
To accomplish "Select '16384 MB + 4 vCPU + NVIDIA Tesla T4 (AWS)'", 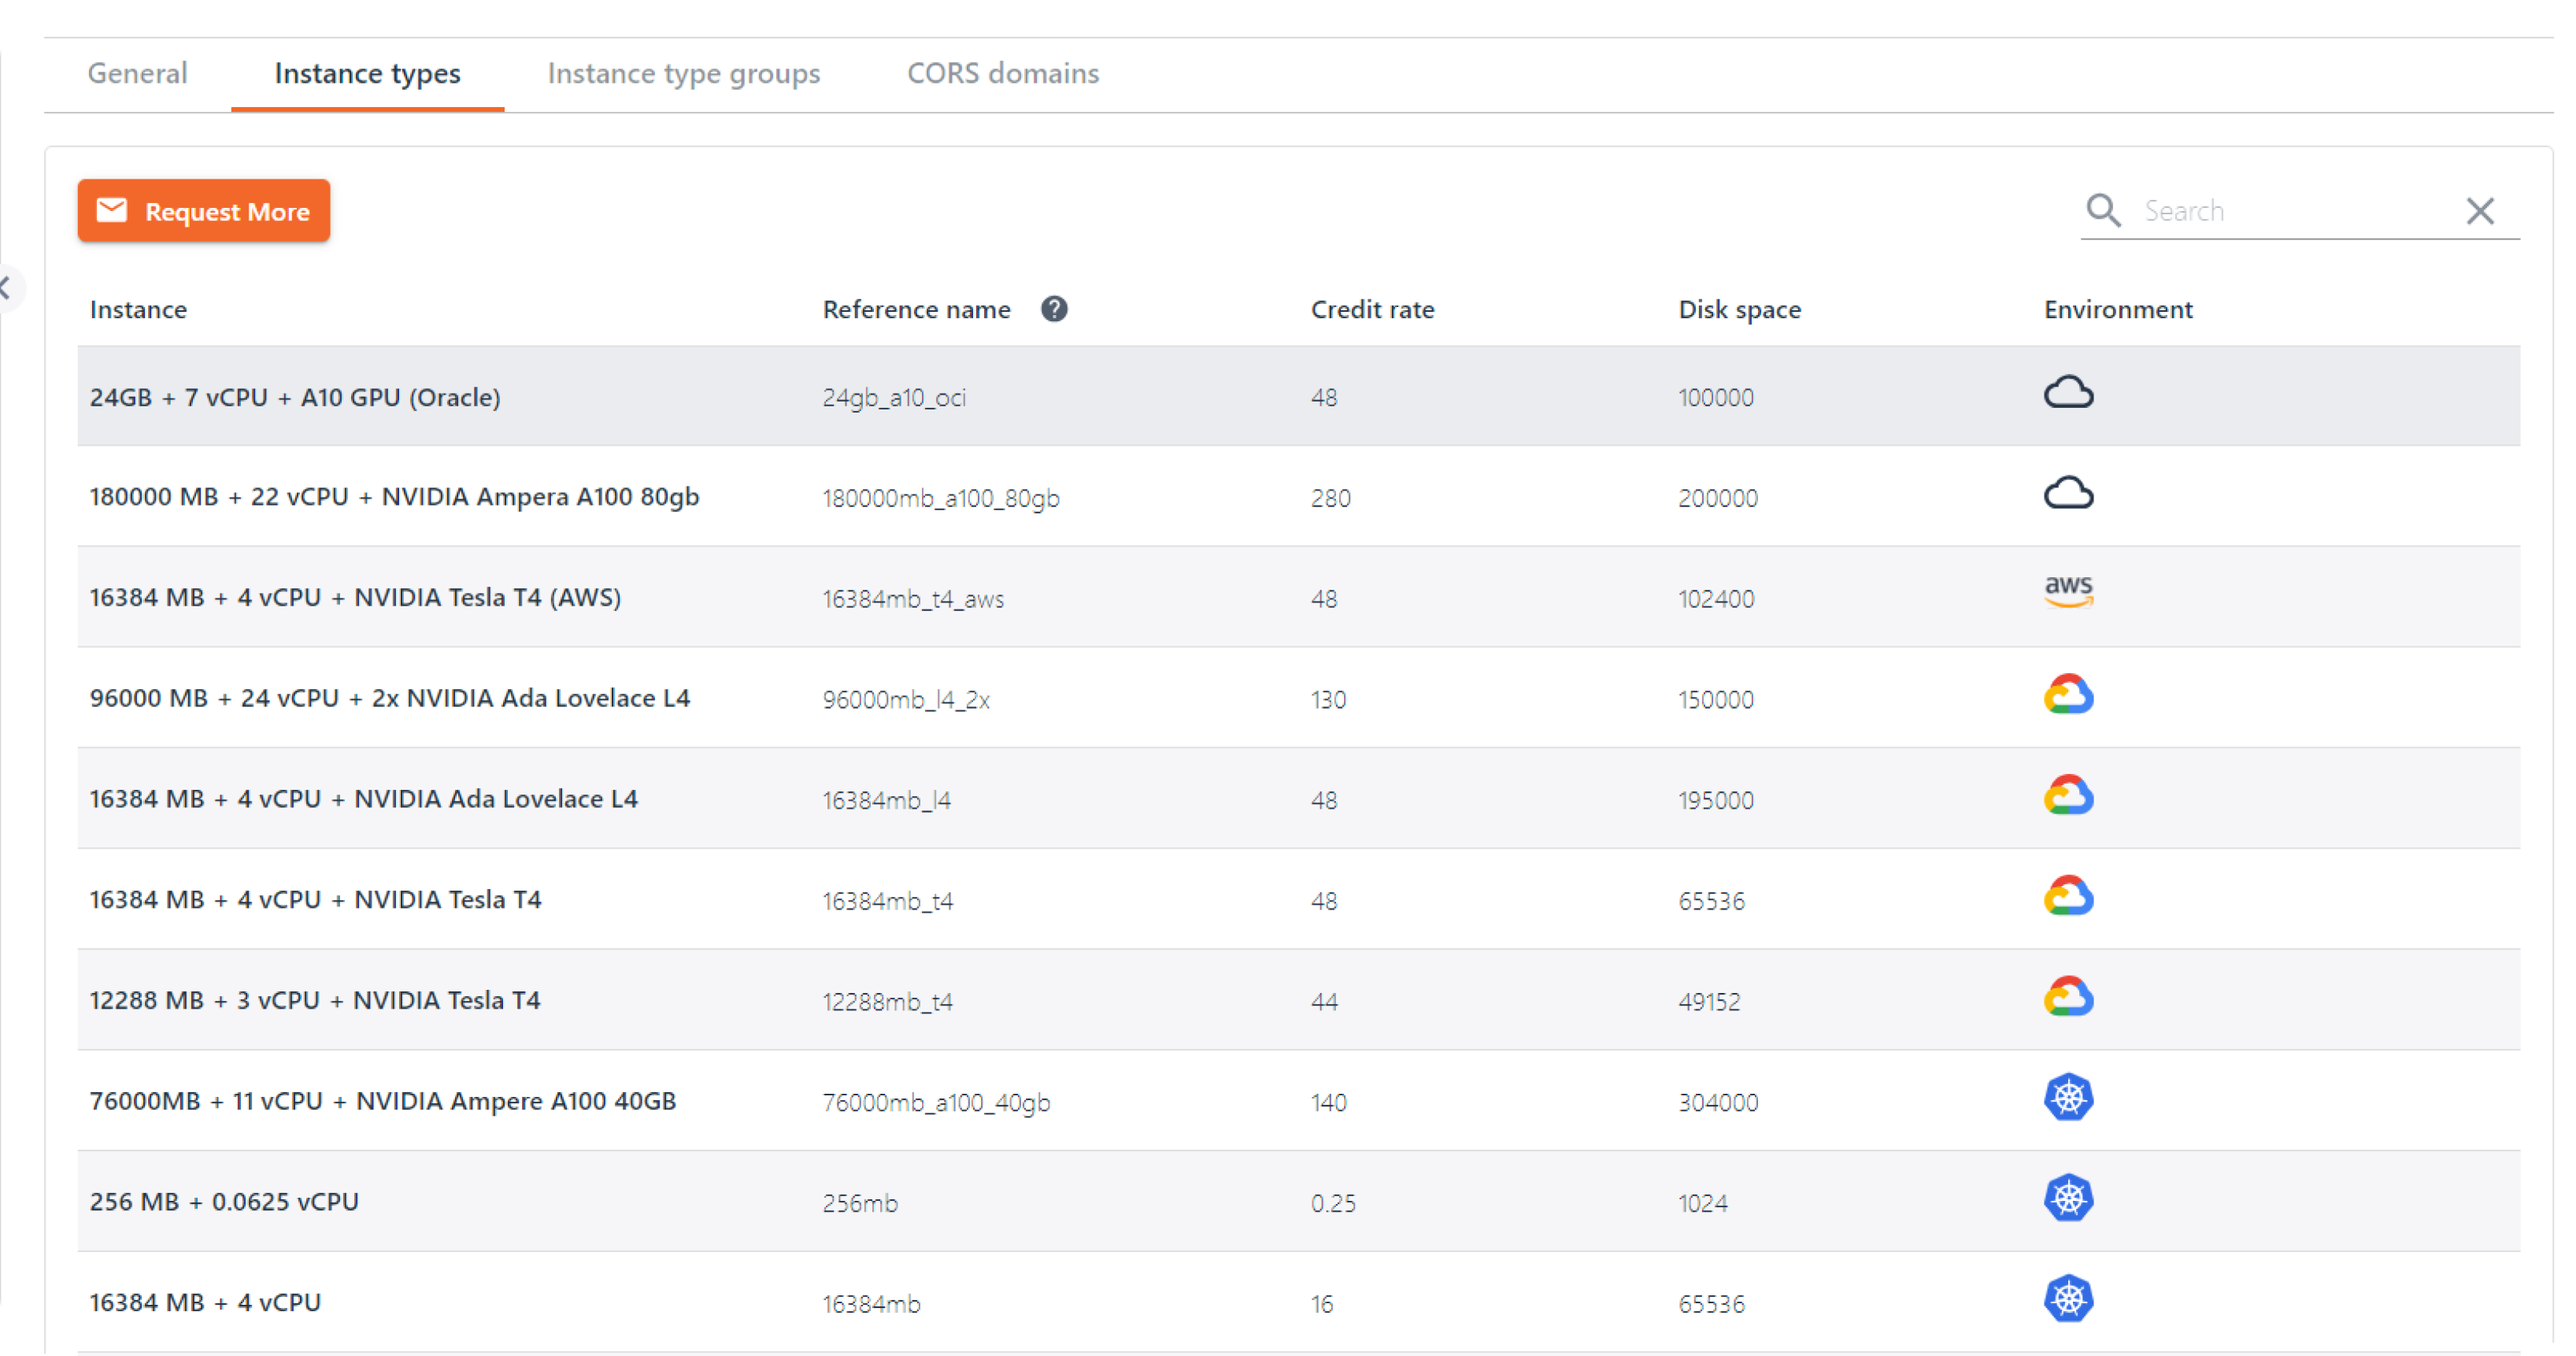I will click(x=355, y=597).
